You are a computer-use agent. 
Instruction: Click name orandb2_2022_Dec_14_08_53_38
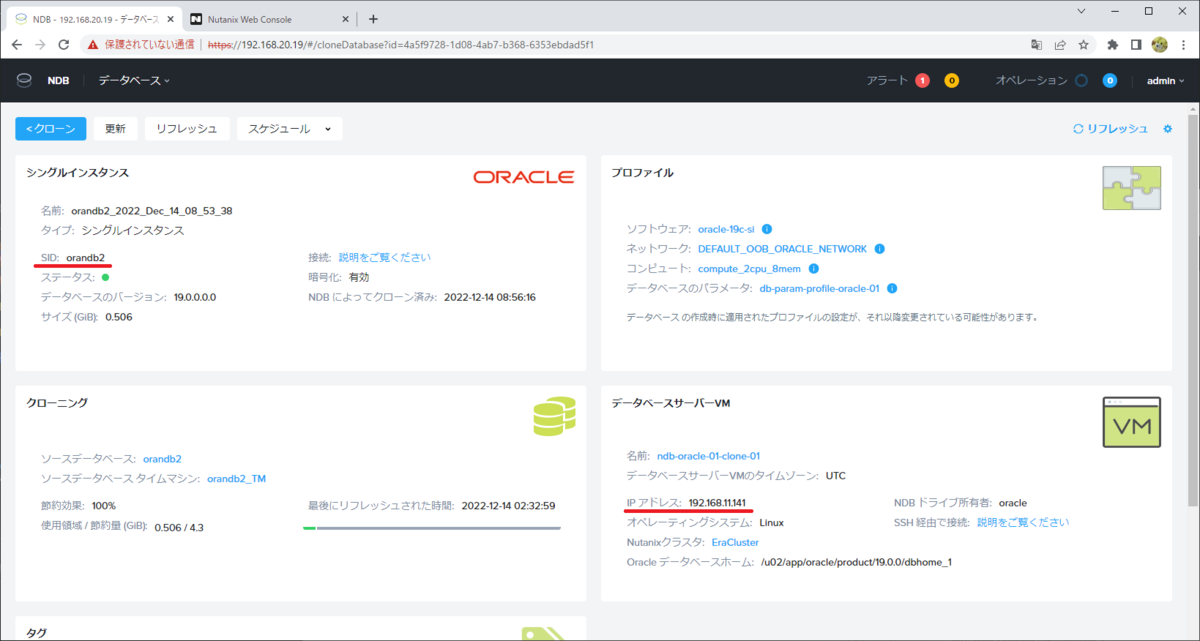pyautogui.click(x=152, y=211)
